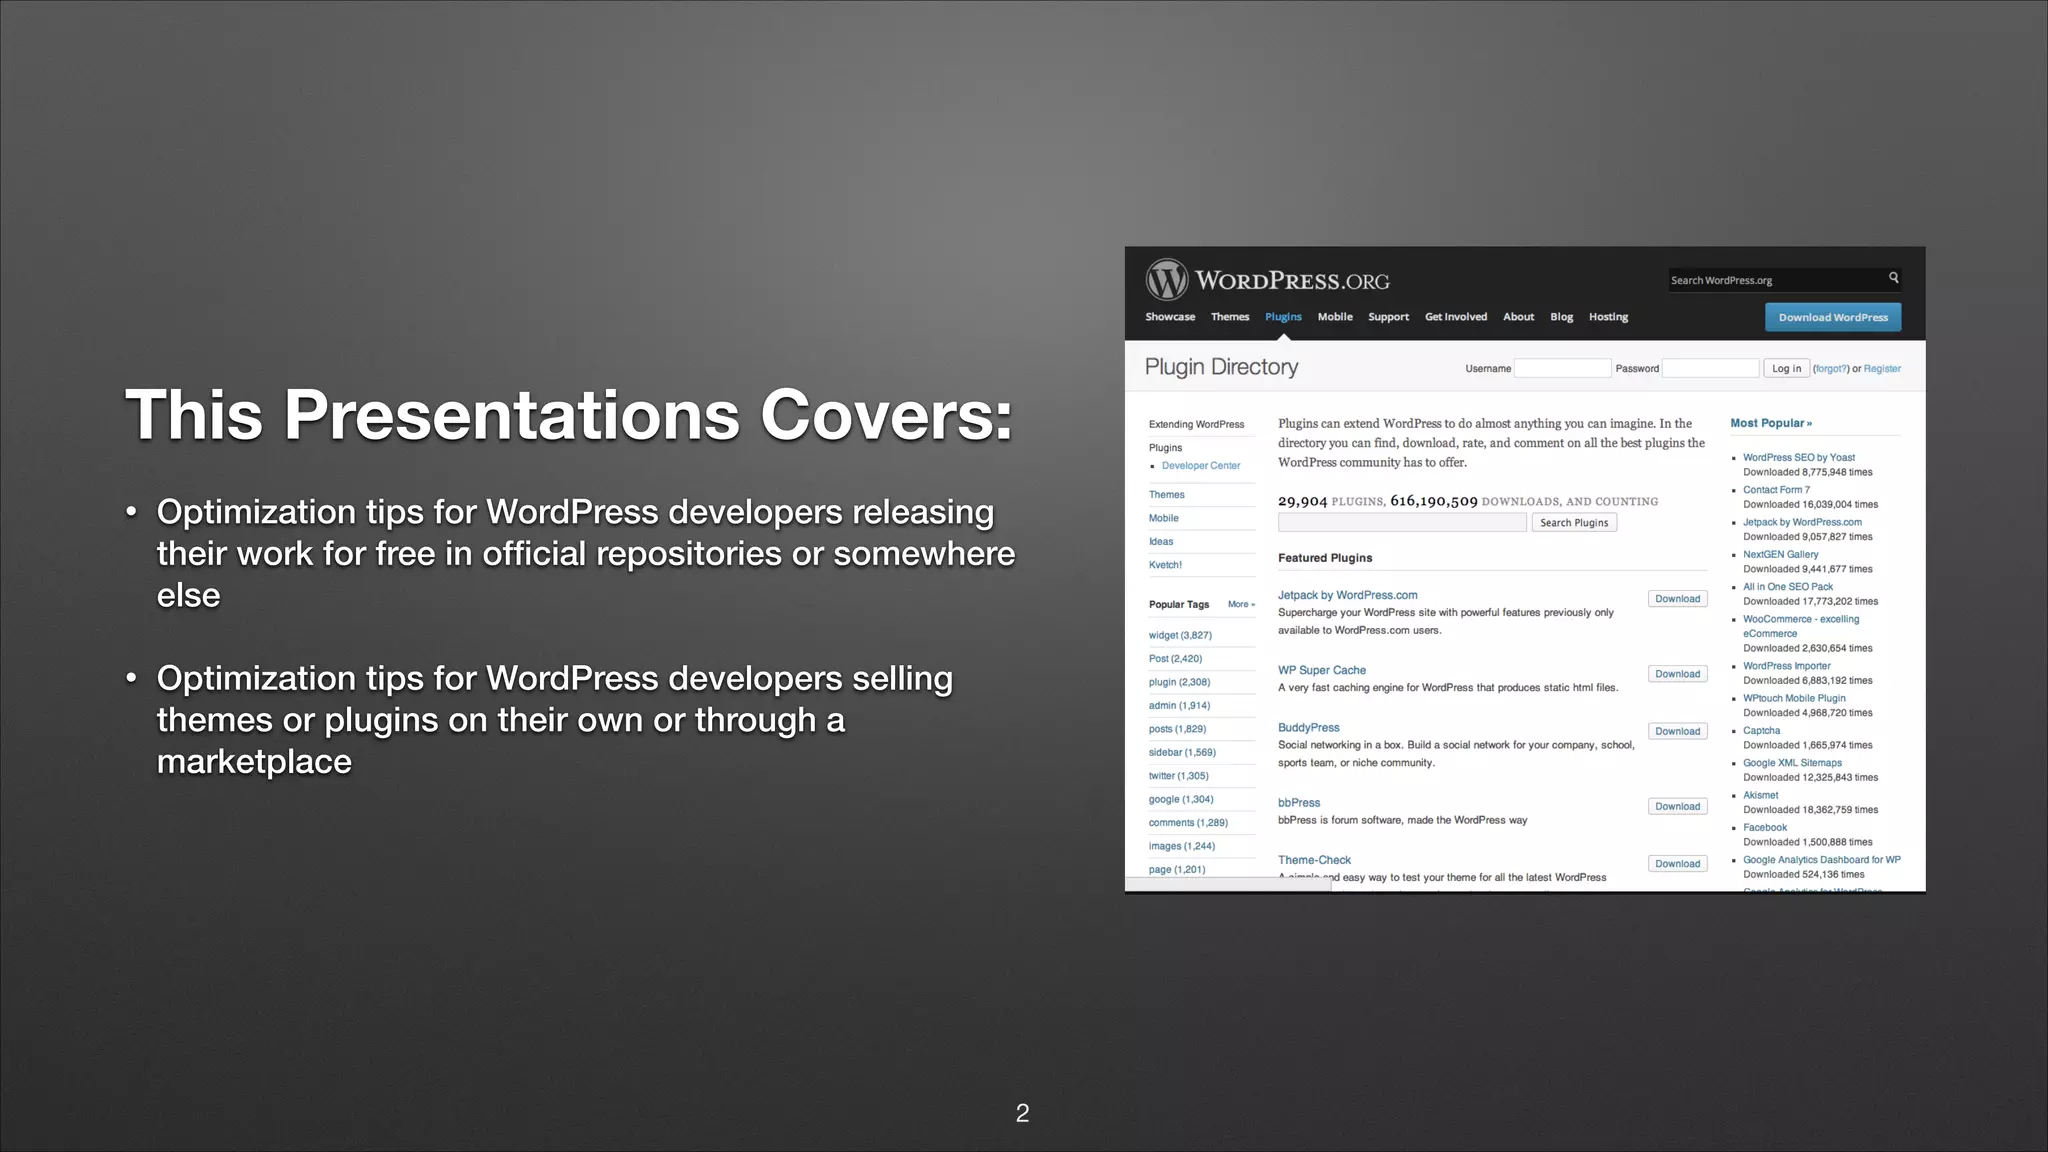Focus the Username input field
Screen dimensions: 2048x1152
click(x=1562, y=368)
